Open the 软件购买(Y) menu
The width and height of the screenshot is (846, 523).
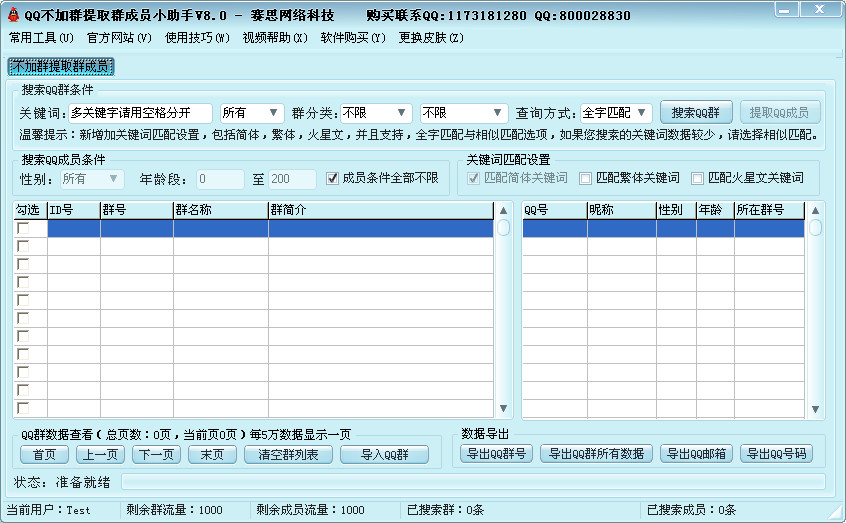point(353,38)
